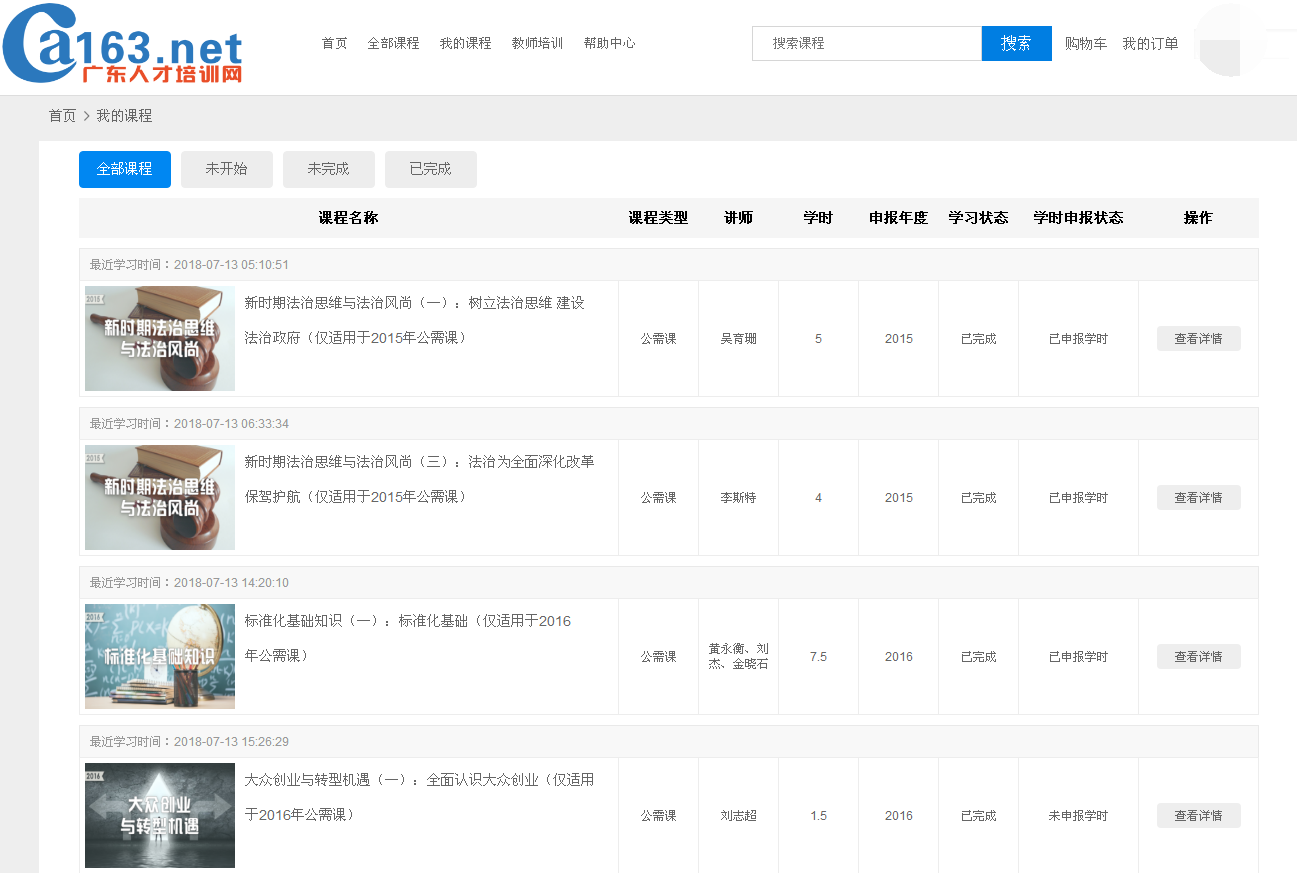Open 我的订单 orders link
Image resolution: width=1297 pixels, height=873 pixels.
click(1150, 43)
